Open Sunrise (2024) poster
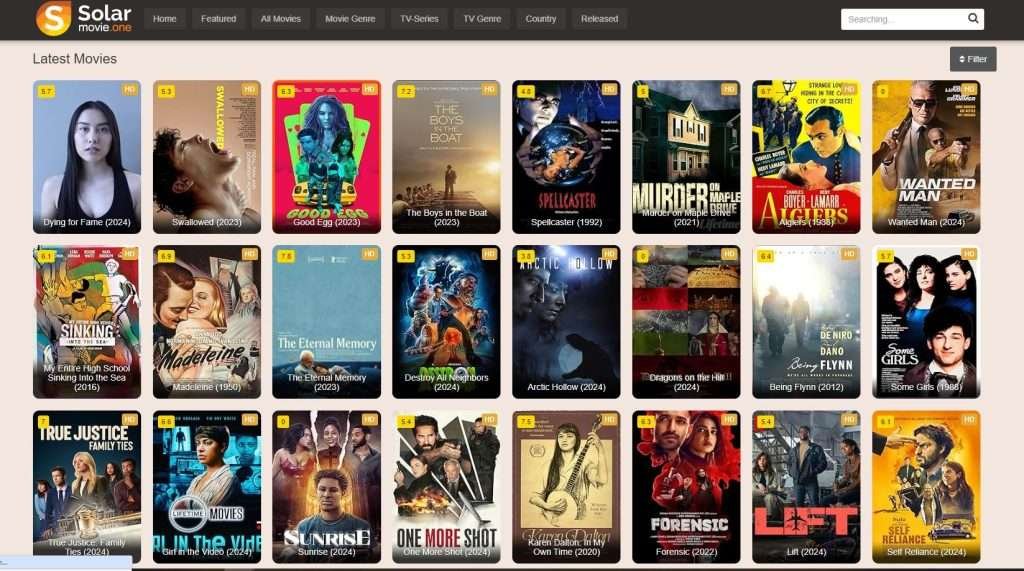The width and height of the screenshot is (1024, 571). tap(327, 487)
